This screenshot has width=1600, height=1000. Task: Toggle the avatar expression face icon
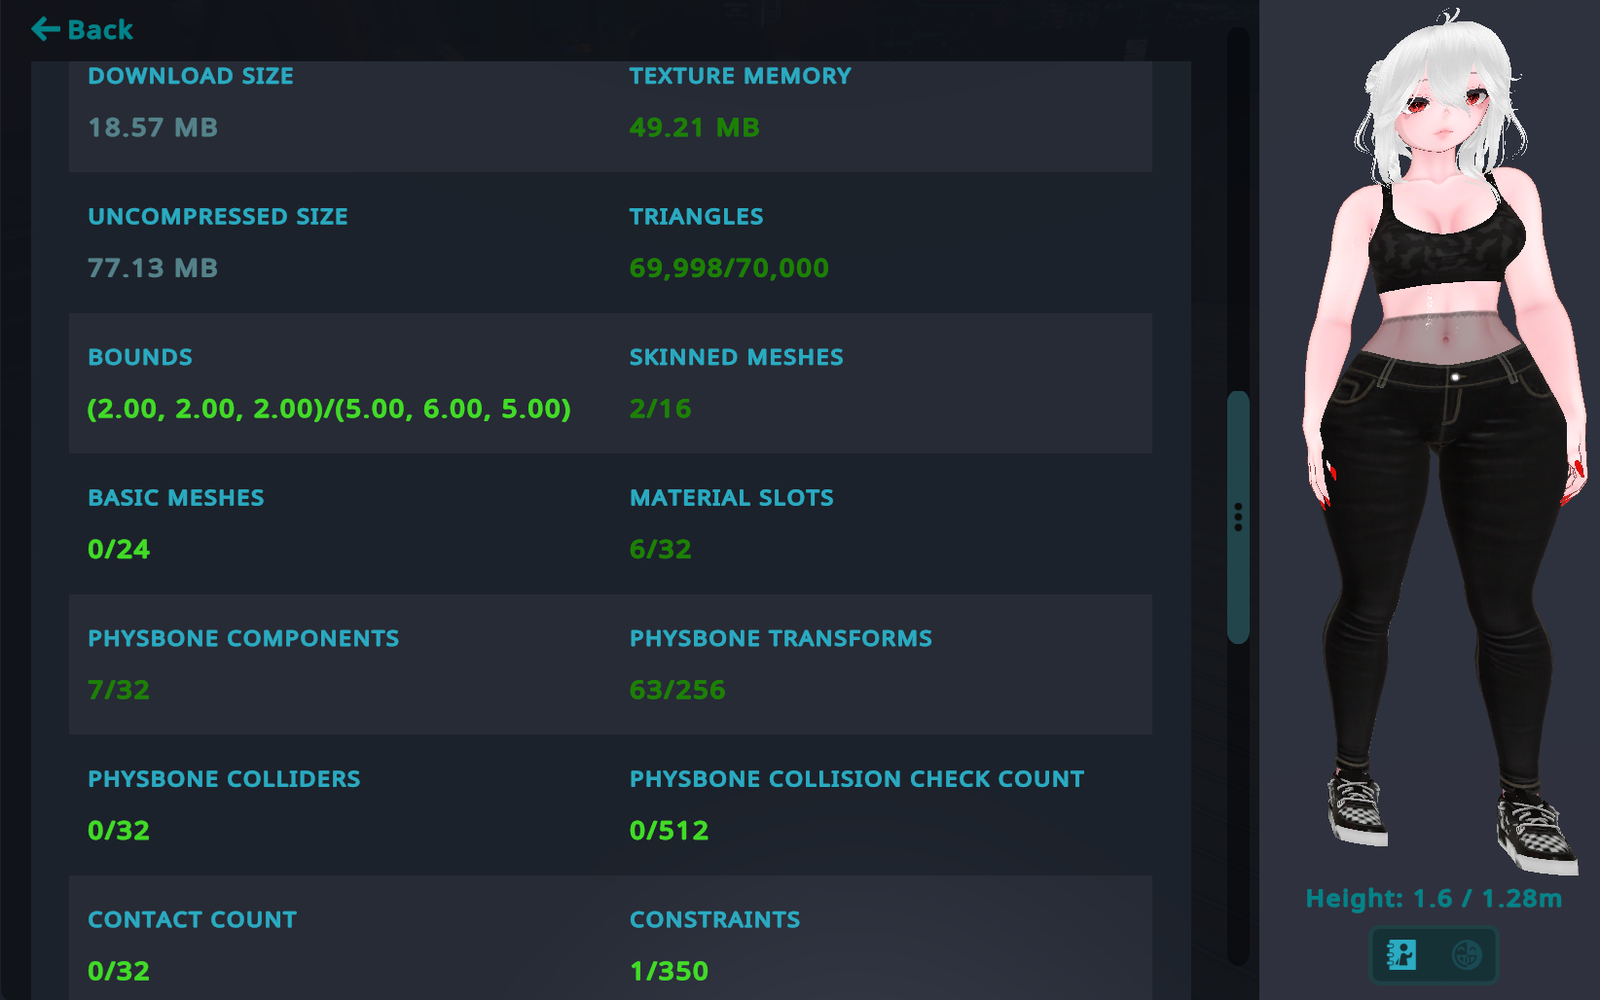point(1466,955)
